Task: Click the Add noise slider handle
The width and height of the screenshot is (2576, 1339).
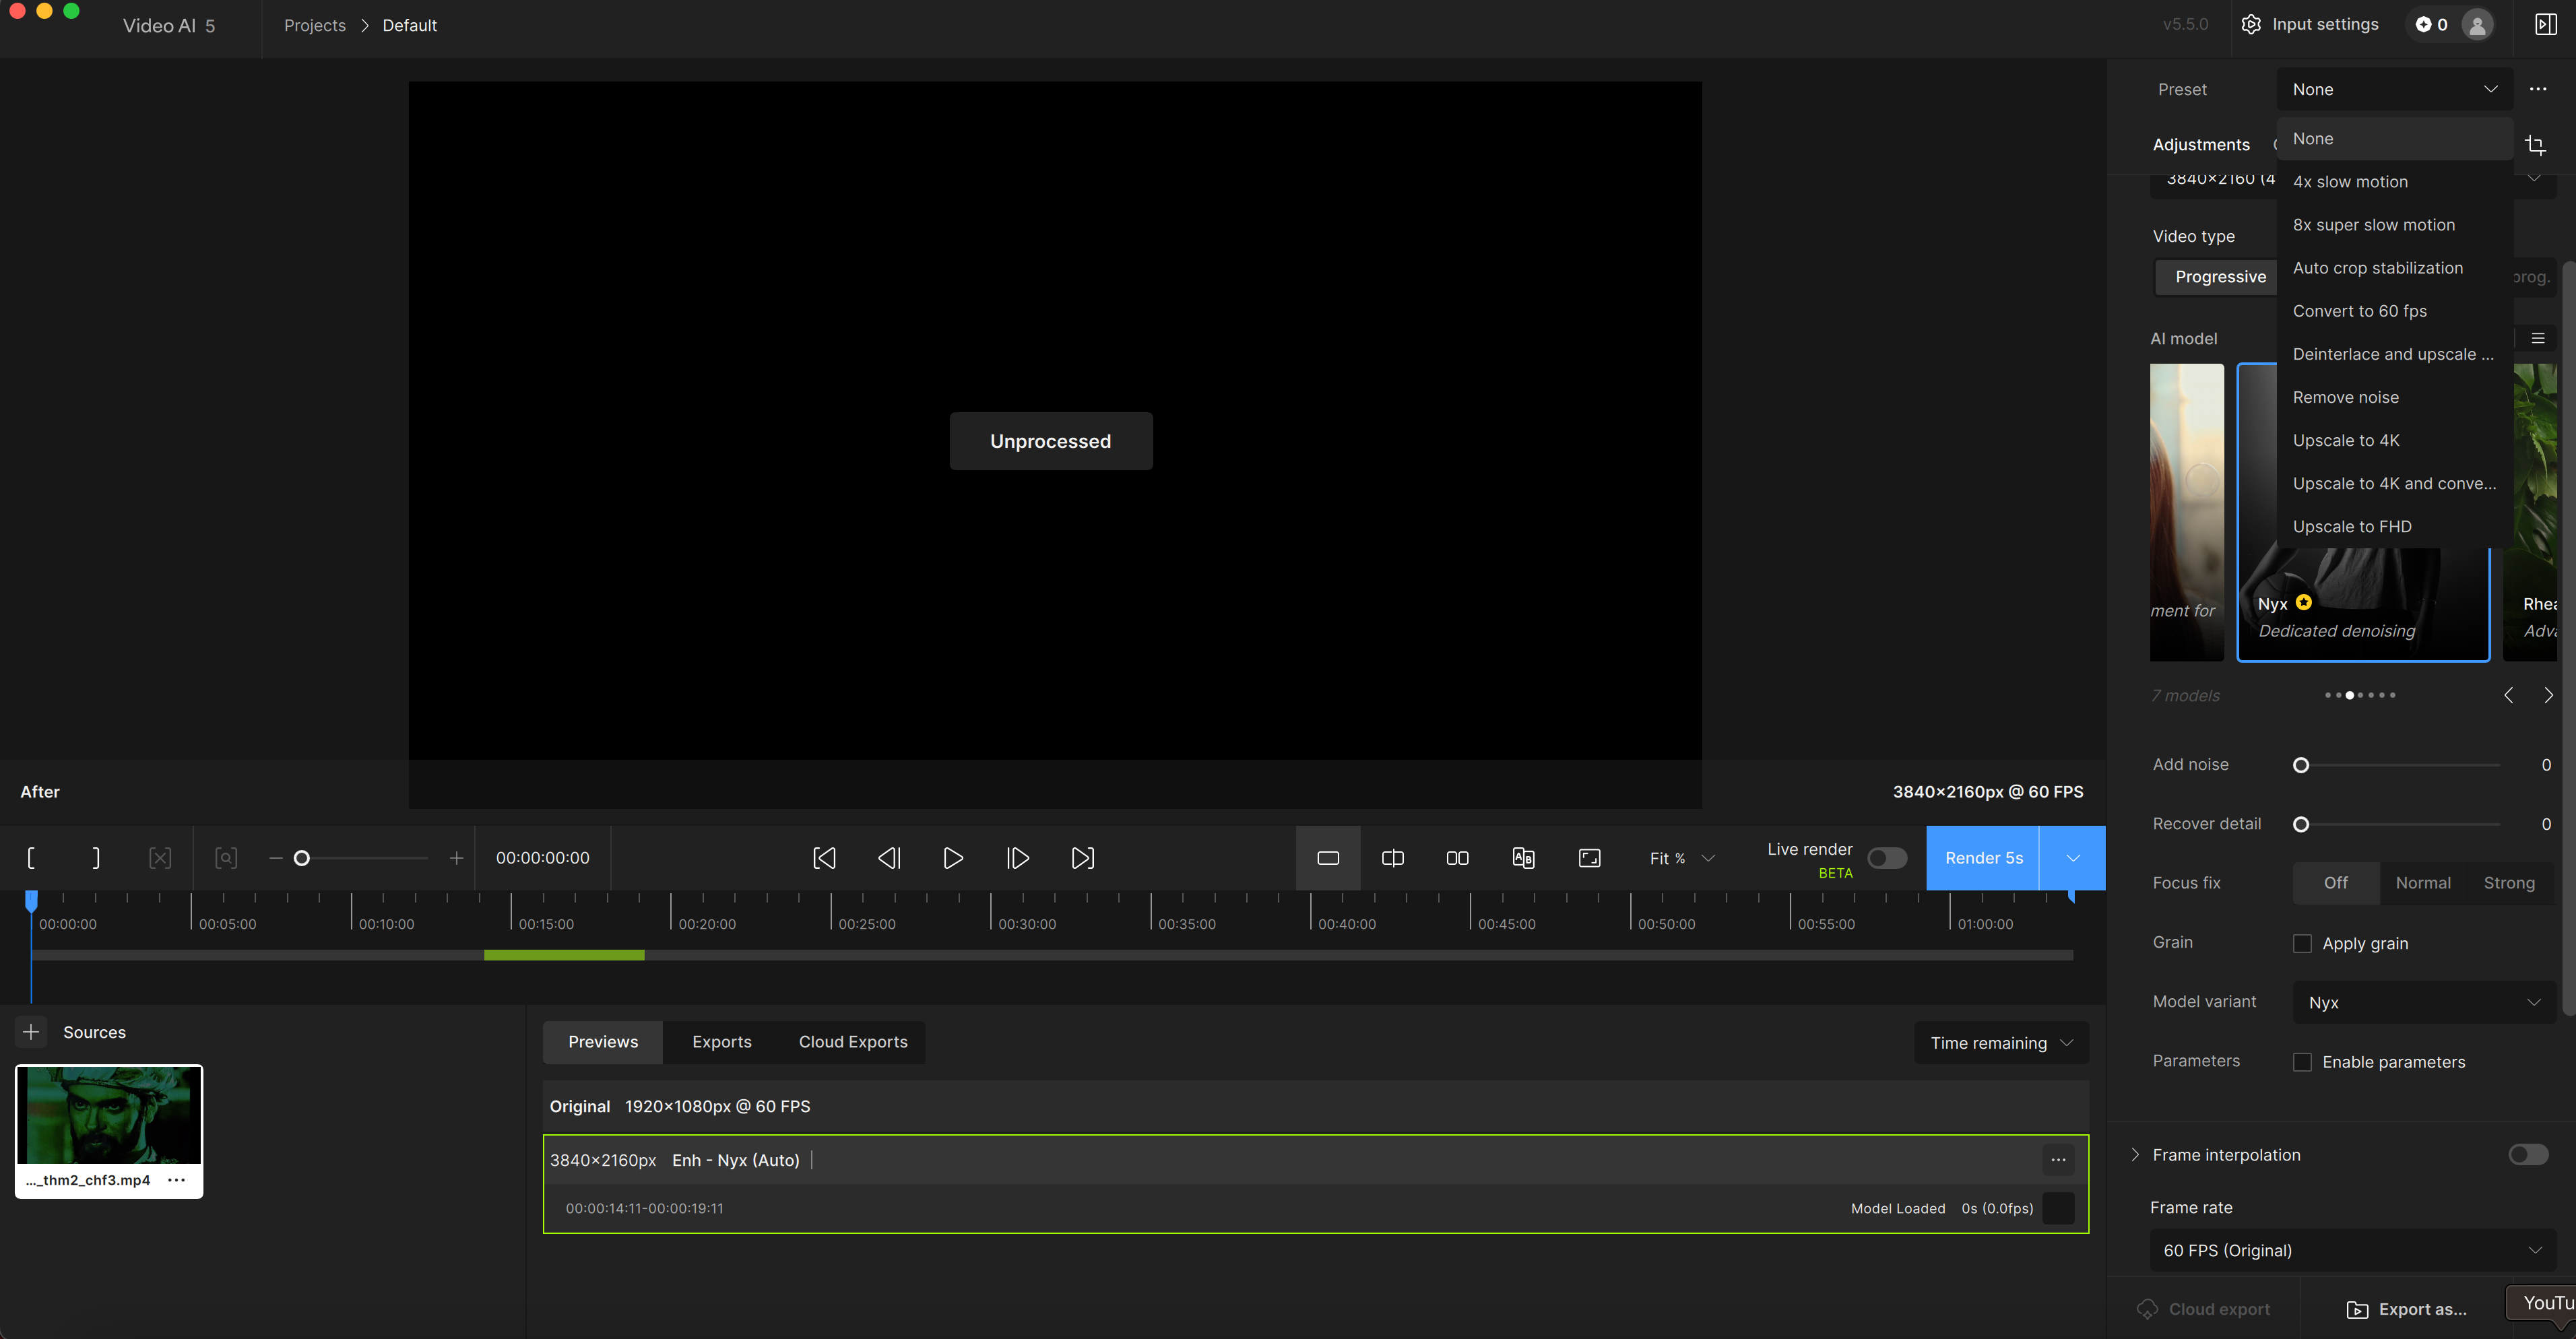Action: click(x=2301, y=765)
